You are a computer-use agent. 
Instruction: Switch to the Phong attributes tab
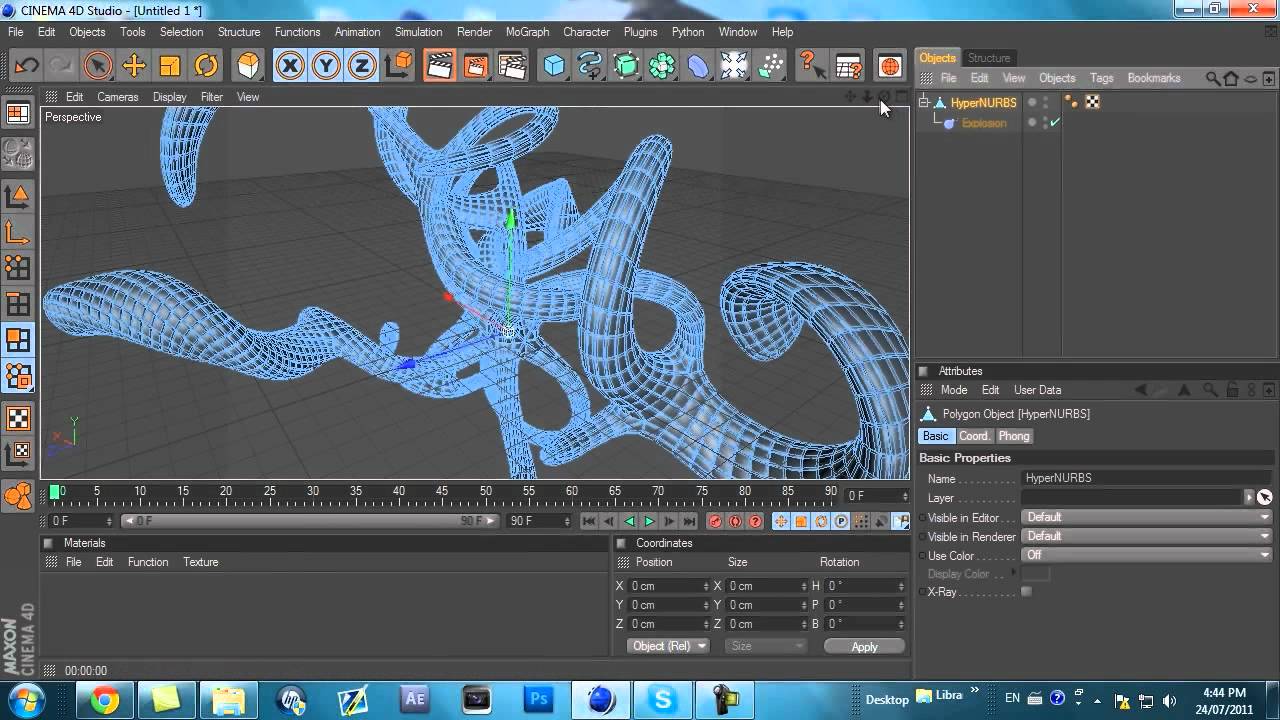point(1014,436)
